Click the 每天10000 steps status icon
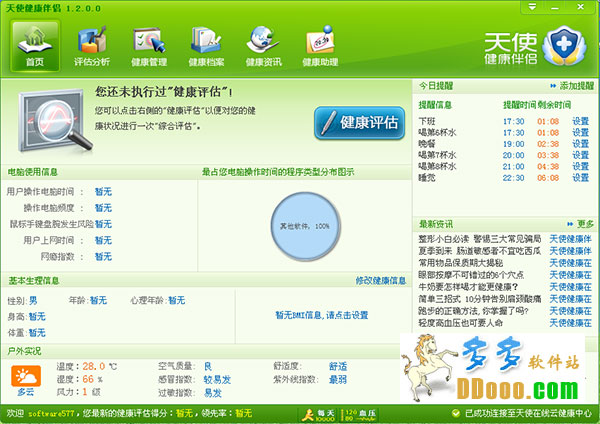The image size is (600, 424). pos(318,414)
